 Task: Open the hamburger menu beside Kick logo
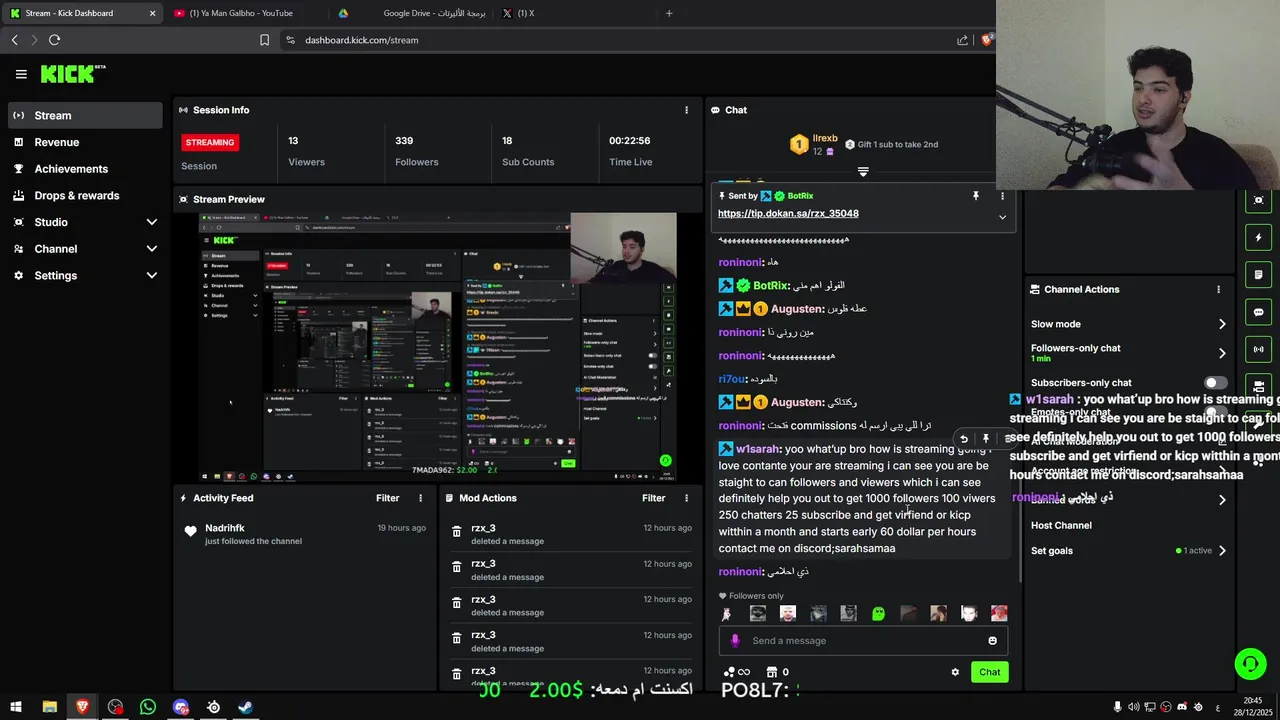point(21,74)
